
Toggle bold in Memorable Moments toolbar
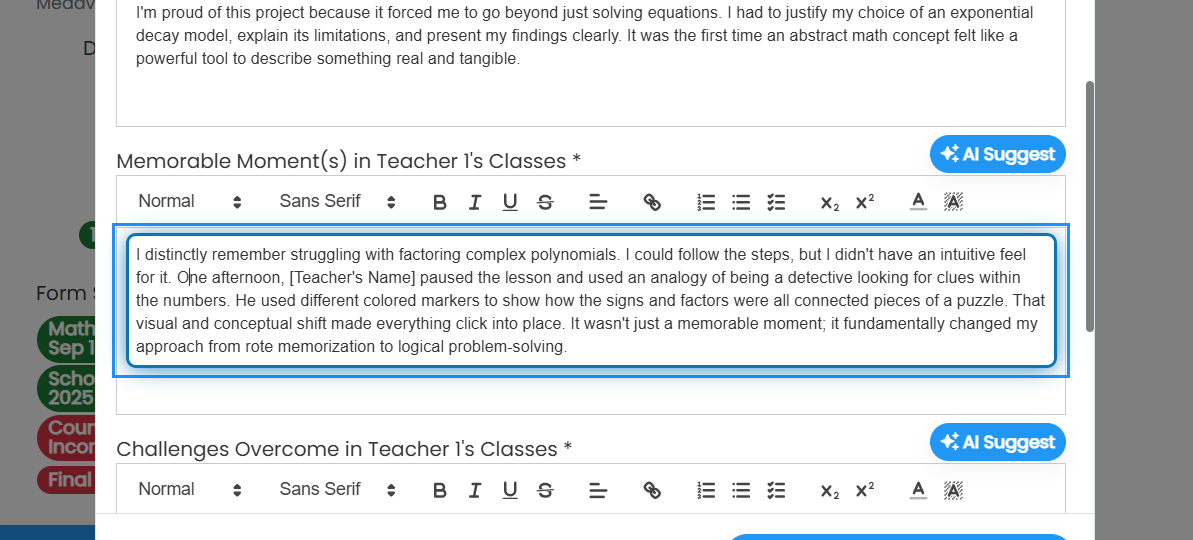[x=439, y=202]
